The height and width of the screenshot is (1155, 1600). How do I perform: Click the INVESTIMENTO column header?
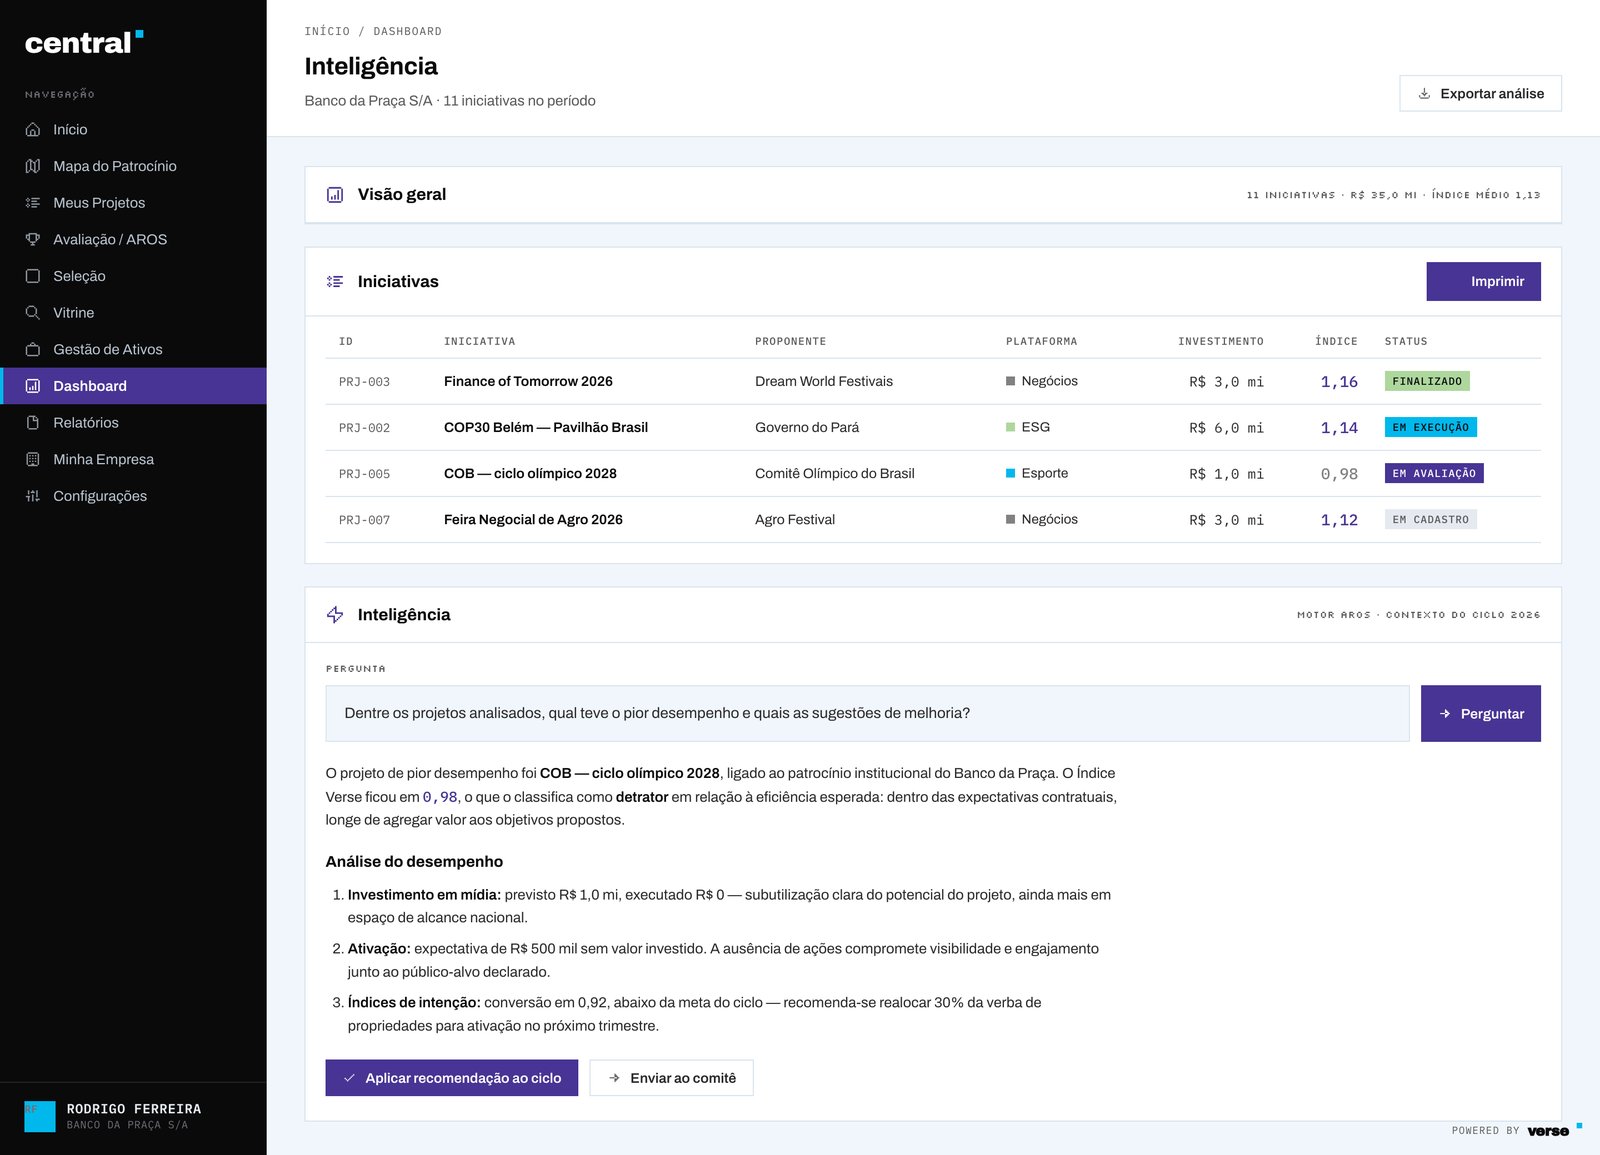tap(1221, 342)
